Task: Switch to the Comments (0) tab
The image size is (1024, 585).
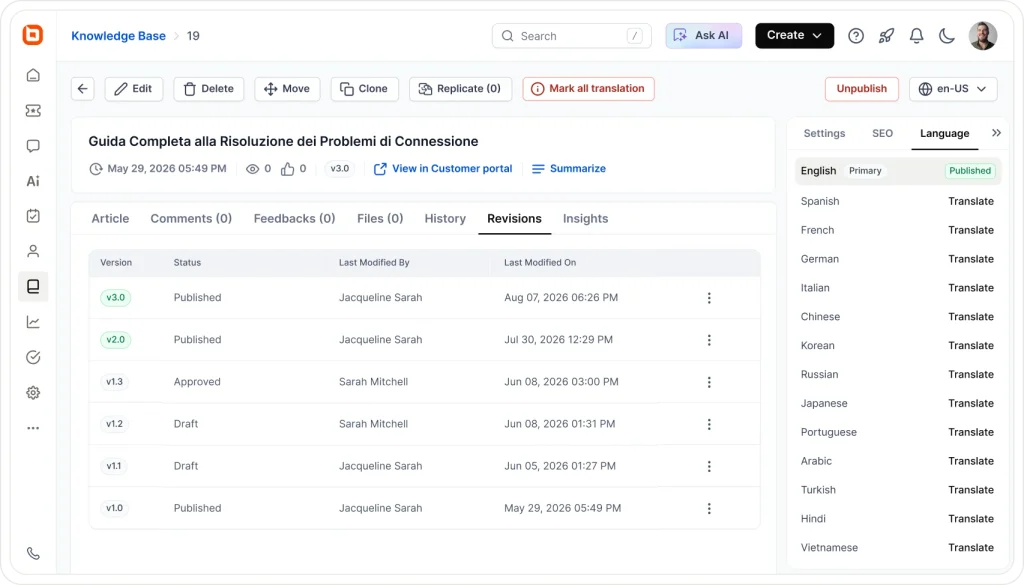Action: tap(191, 219)
